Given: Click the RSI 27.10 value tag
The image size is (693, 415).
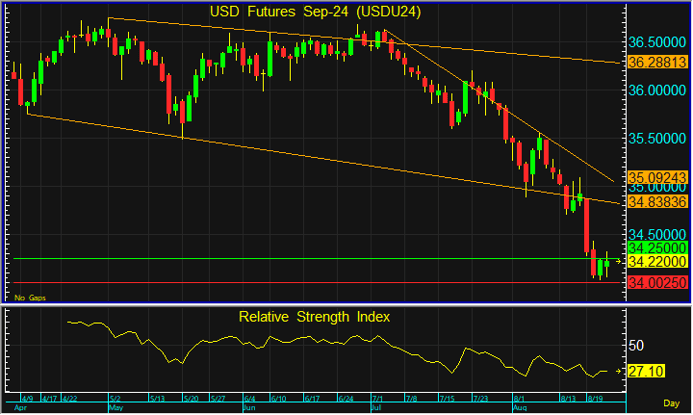Looking at the screenshot, I should (647, 371).
